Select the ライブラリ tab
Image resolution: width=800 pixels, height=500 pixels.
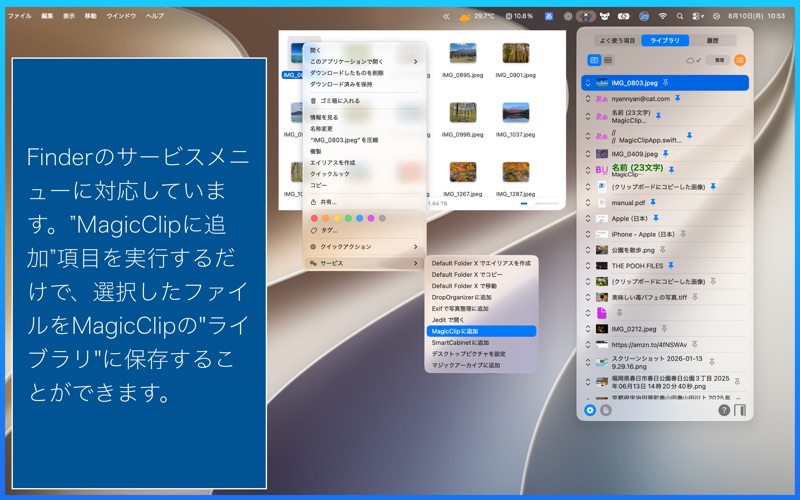[665, 40]
